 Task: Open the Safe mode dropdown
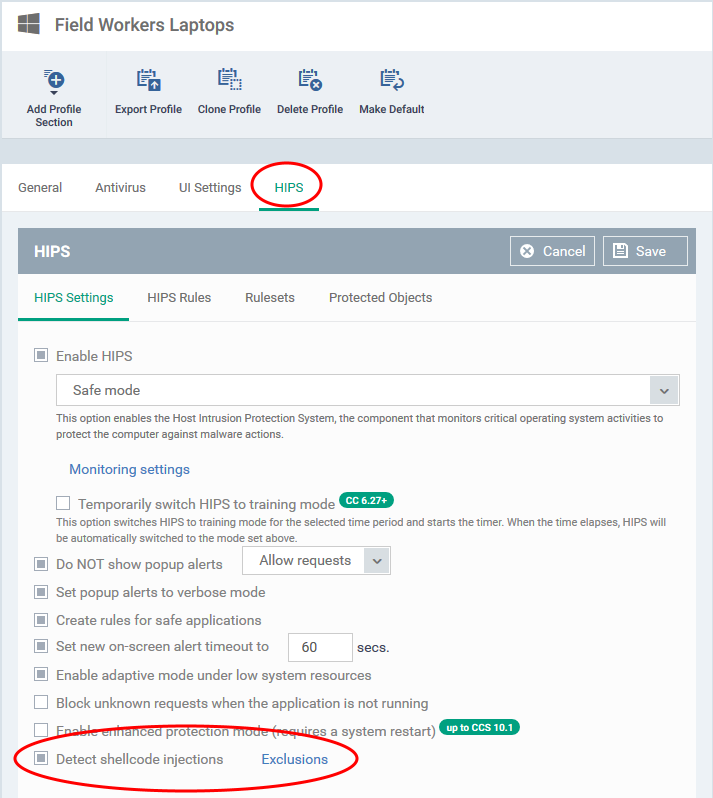coord(367,390)
